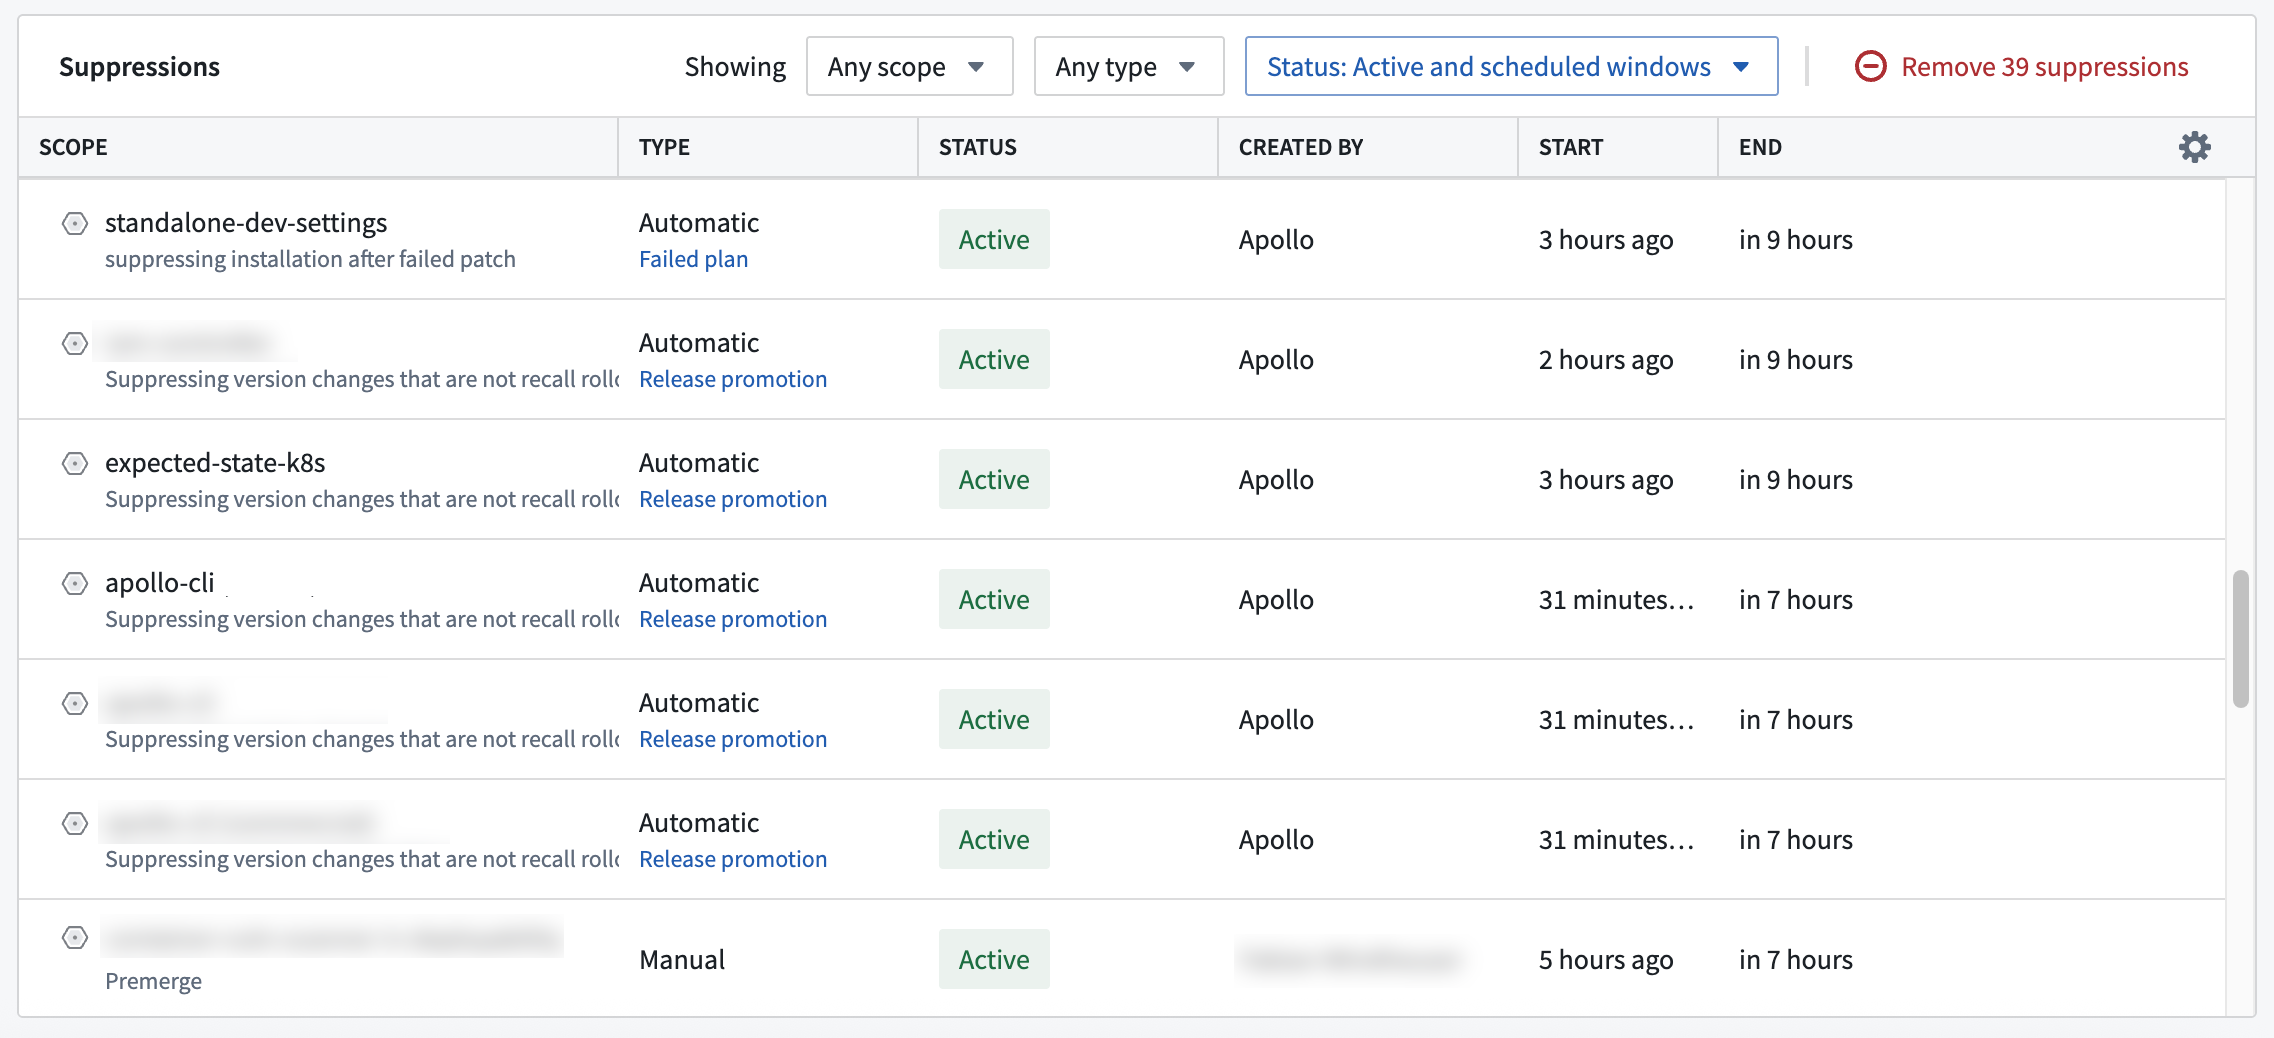The image size is (2274, 1038).
Task: Click the red remove suppressions circle icon
Action: [1870, 66]
